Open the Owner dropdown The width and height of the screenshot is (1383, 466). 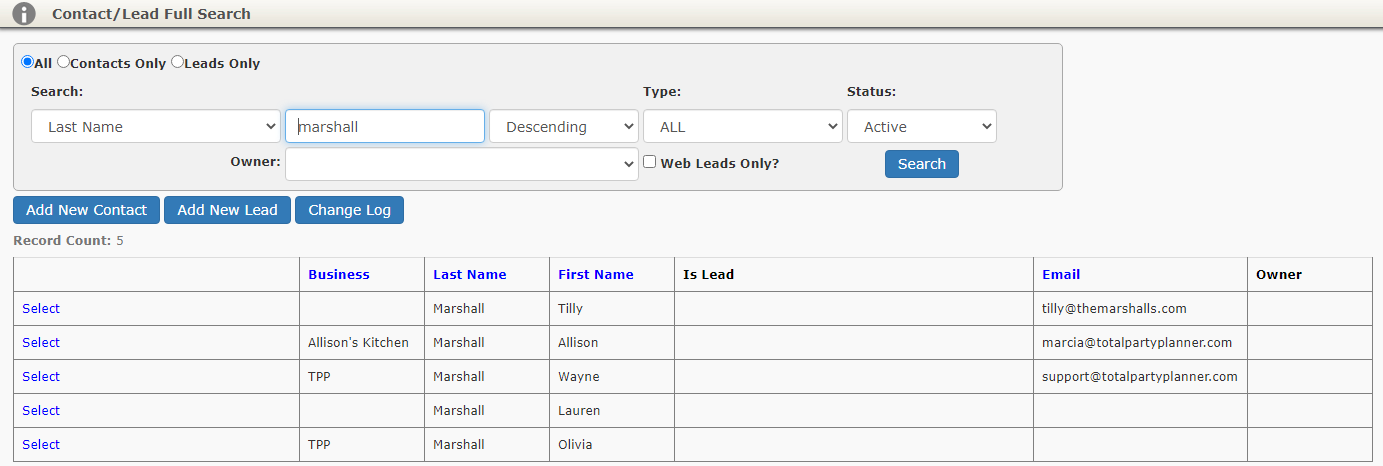click(462, 164)
